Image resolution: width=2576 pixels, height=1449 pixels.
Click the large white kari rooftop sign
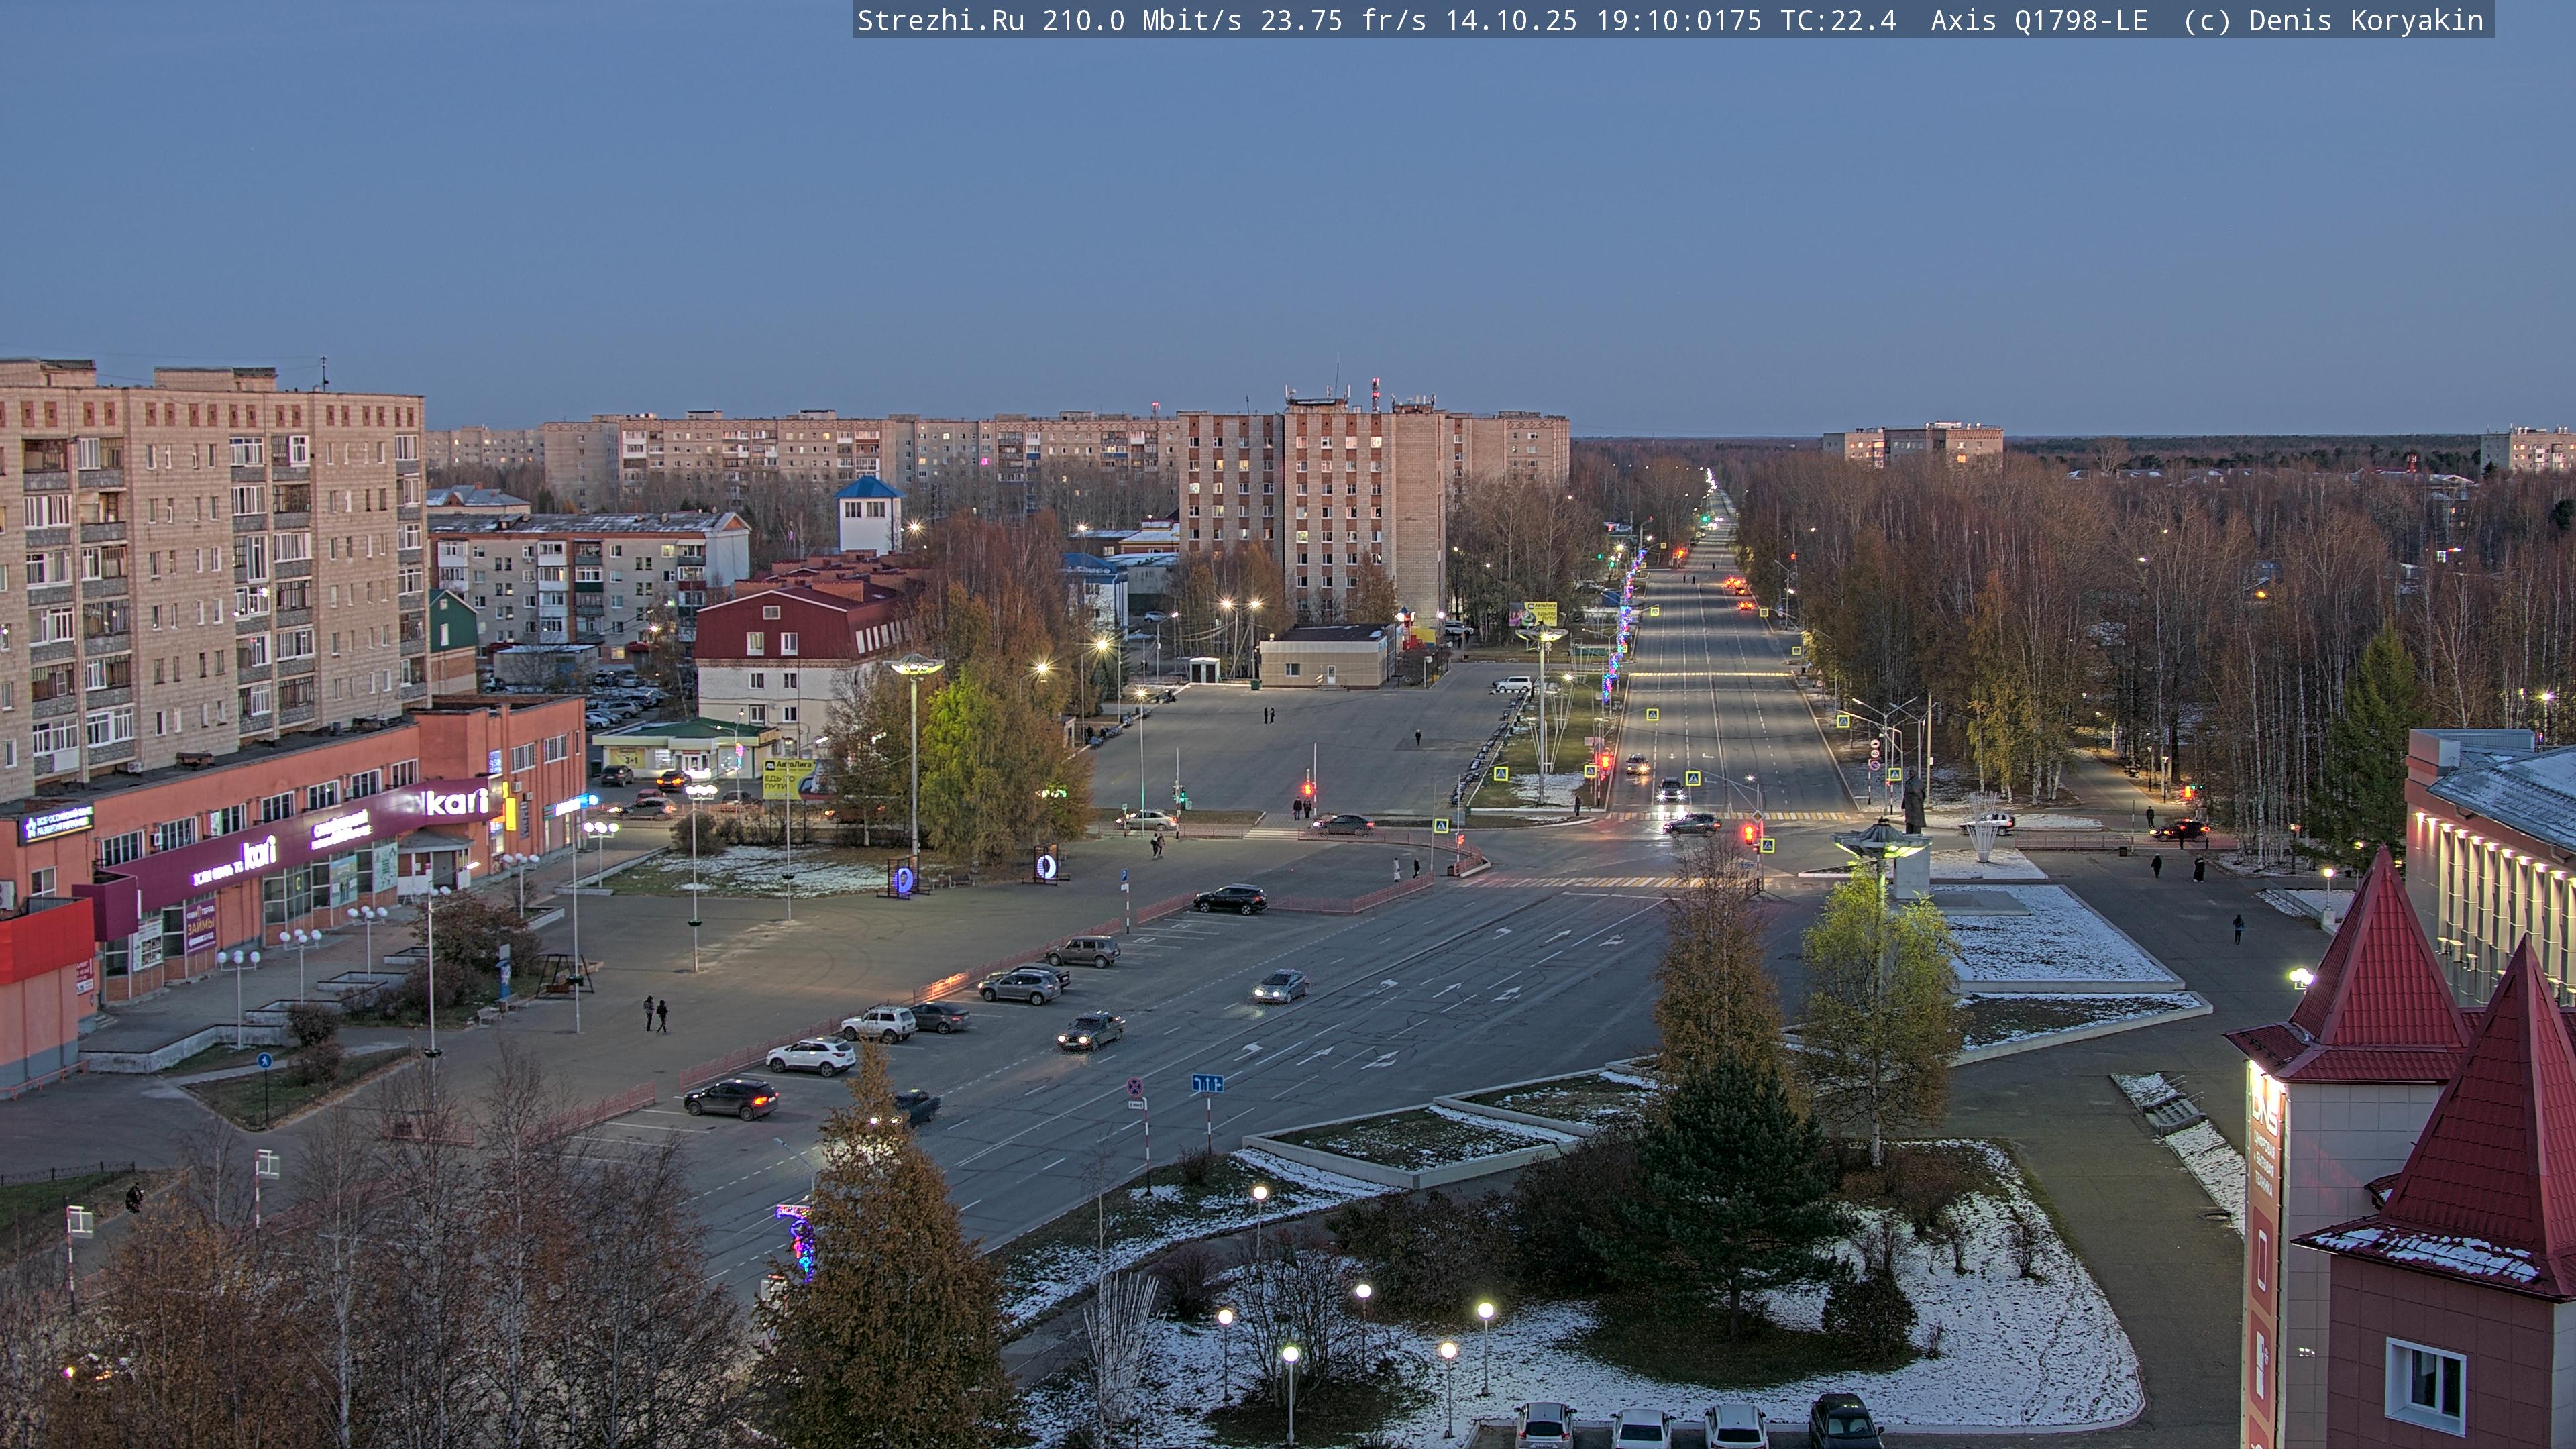coord(456,801)
